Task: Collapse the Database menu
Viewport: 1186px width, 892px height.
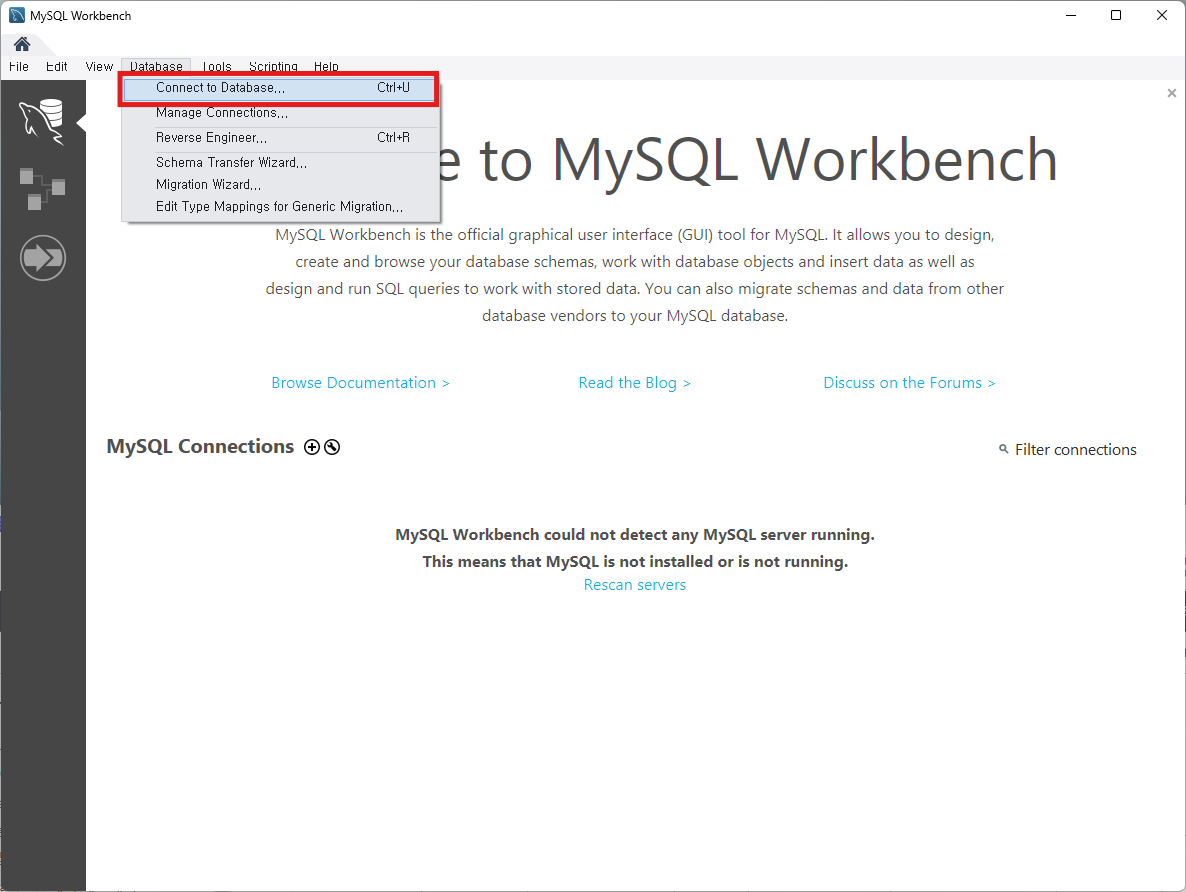Action: pos(156,67)
